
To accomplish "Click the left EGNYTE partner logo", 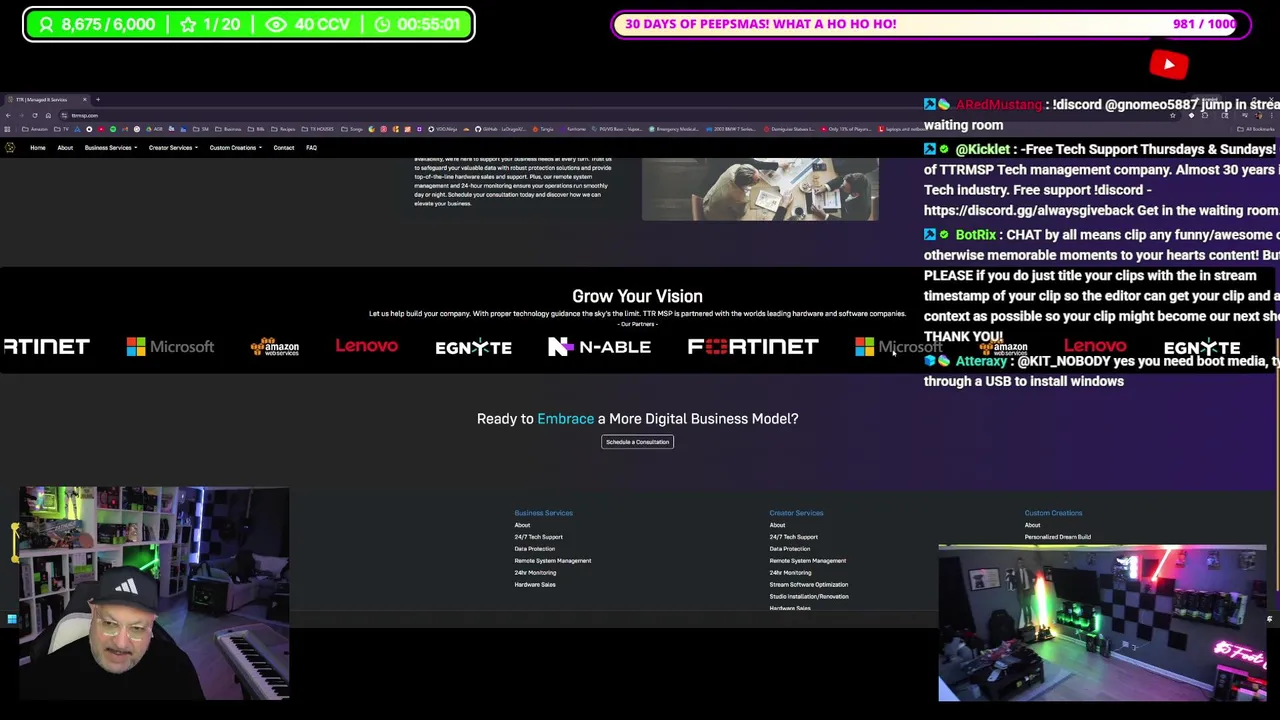I will [473, 347].
